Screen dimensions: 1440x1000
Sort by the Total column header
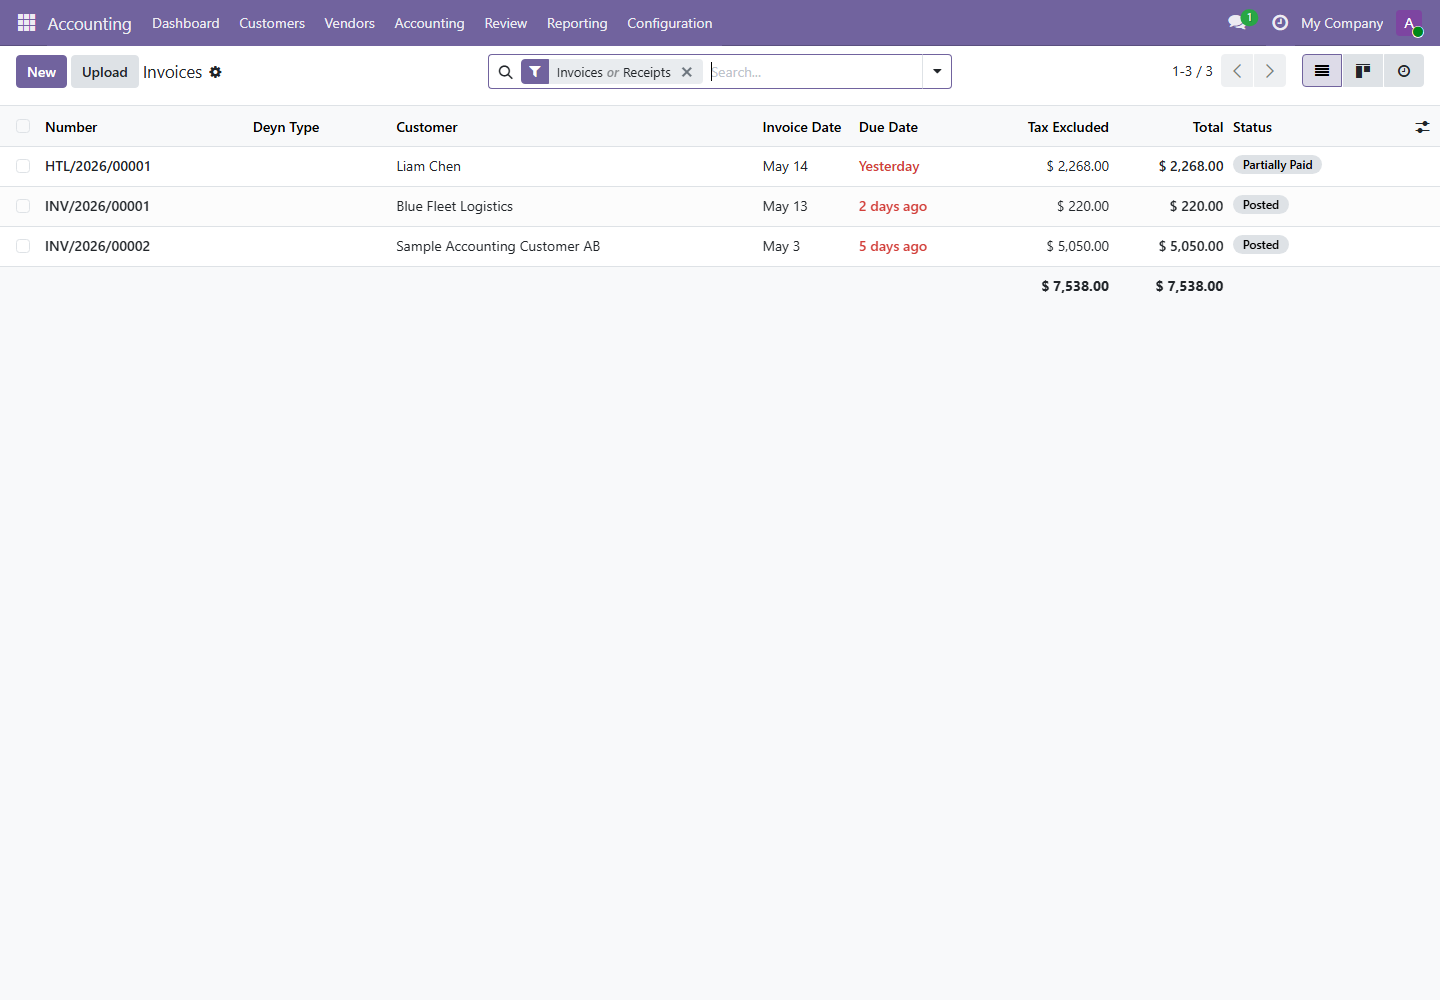coord(1208,127)
